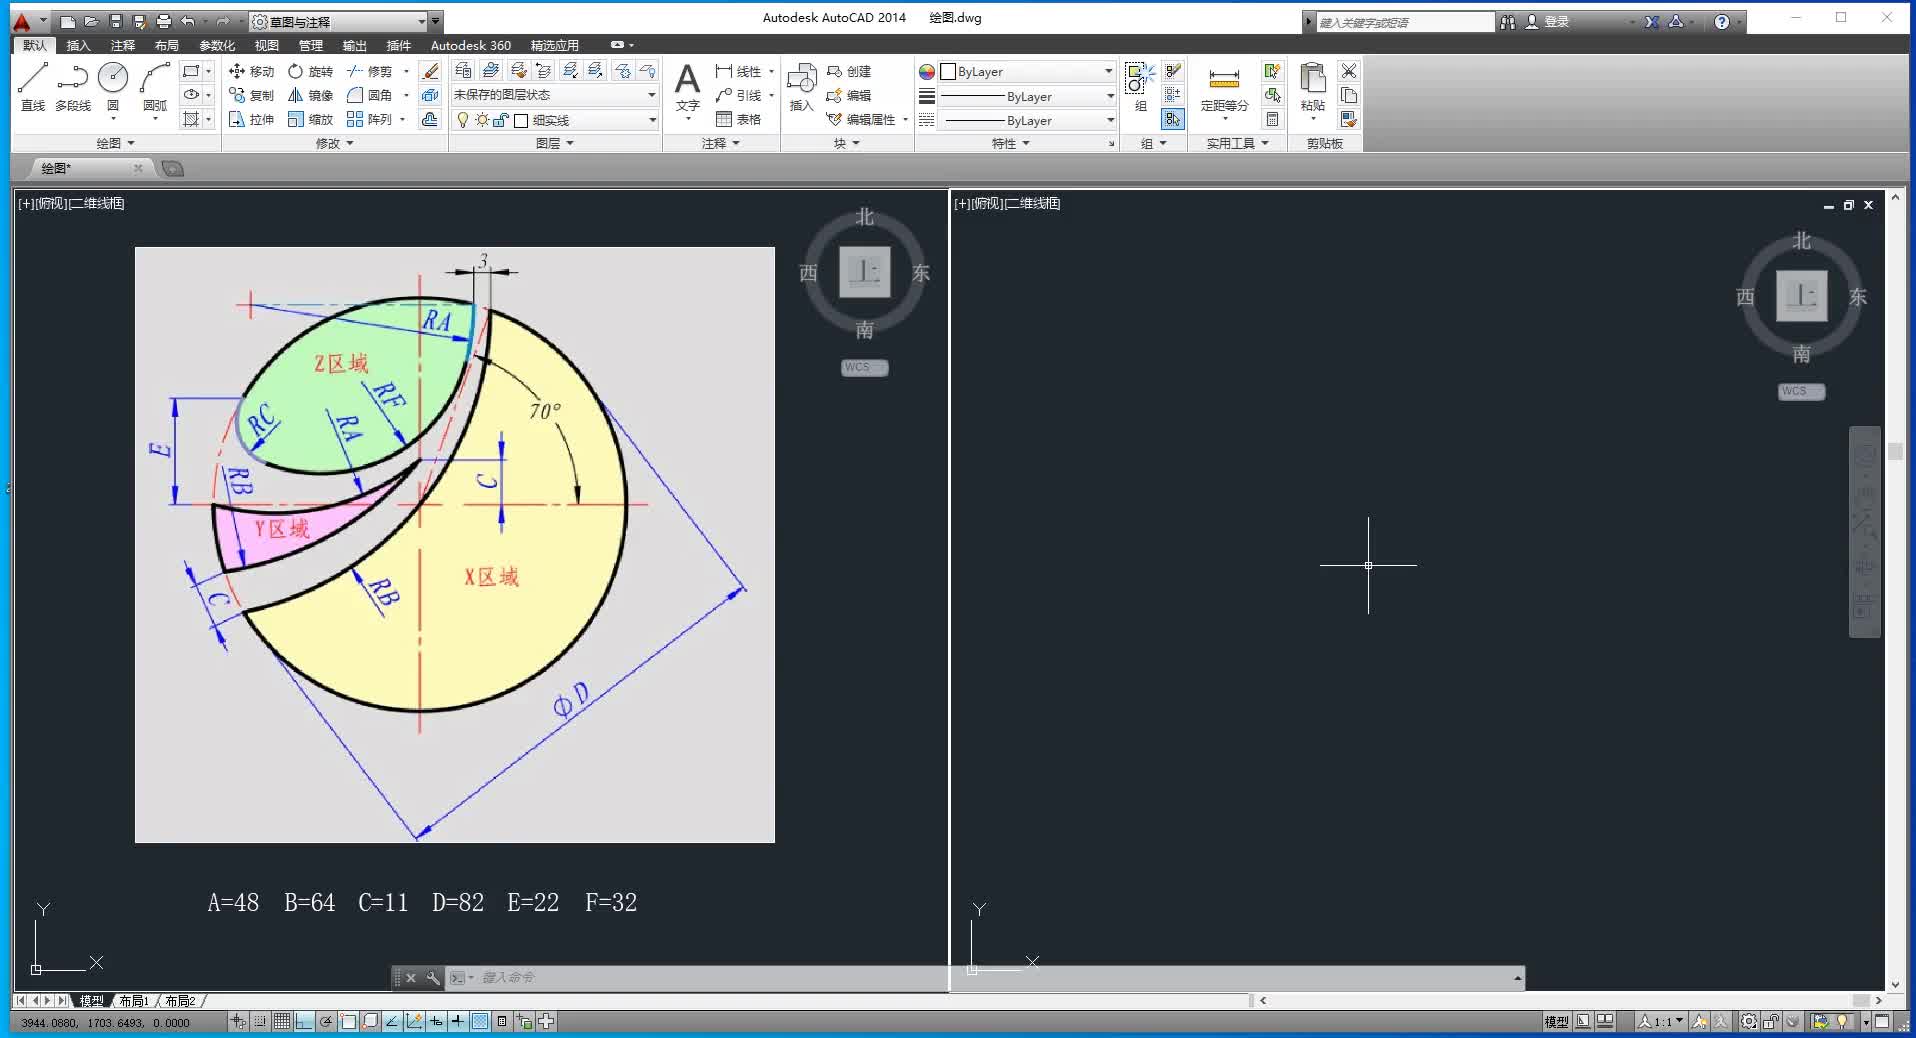This screenshot has height=1038, width=1916.
Task: Toggle transparency display in status bar
Action: (480, 1021)
